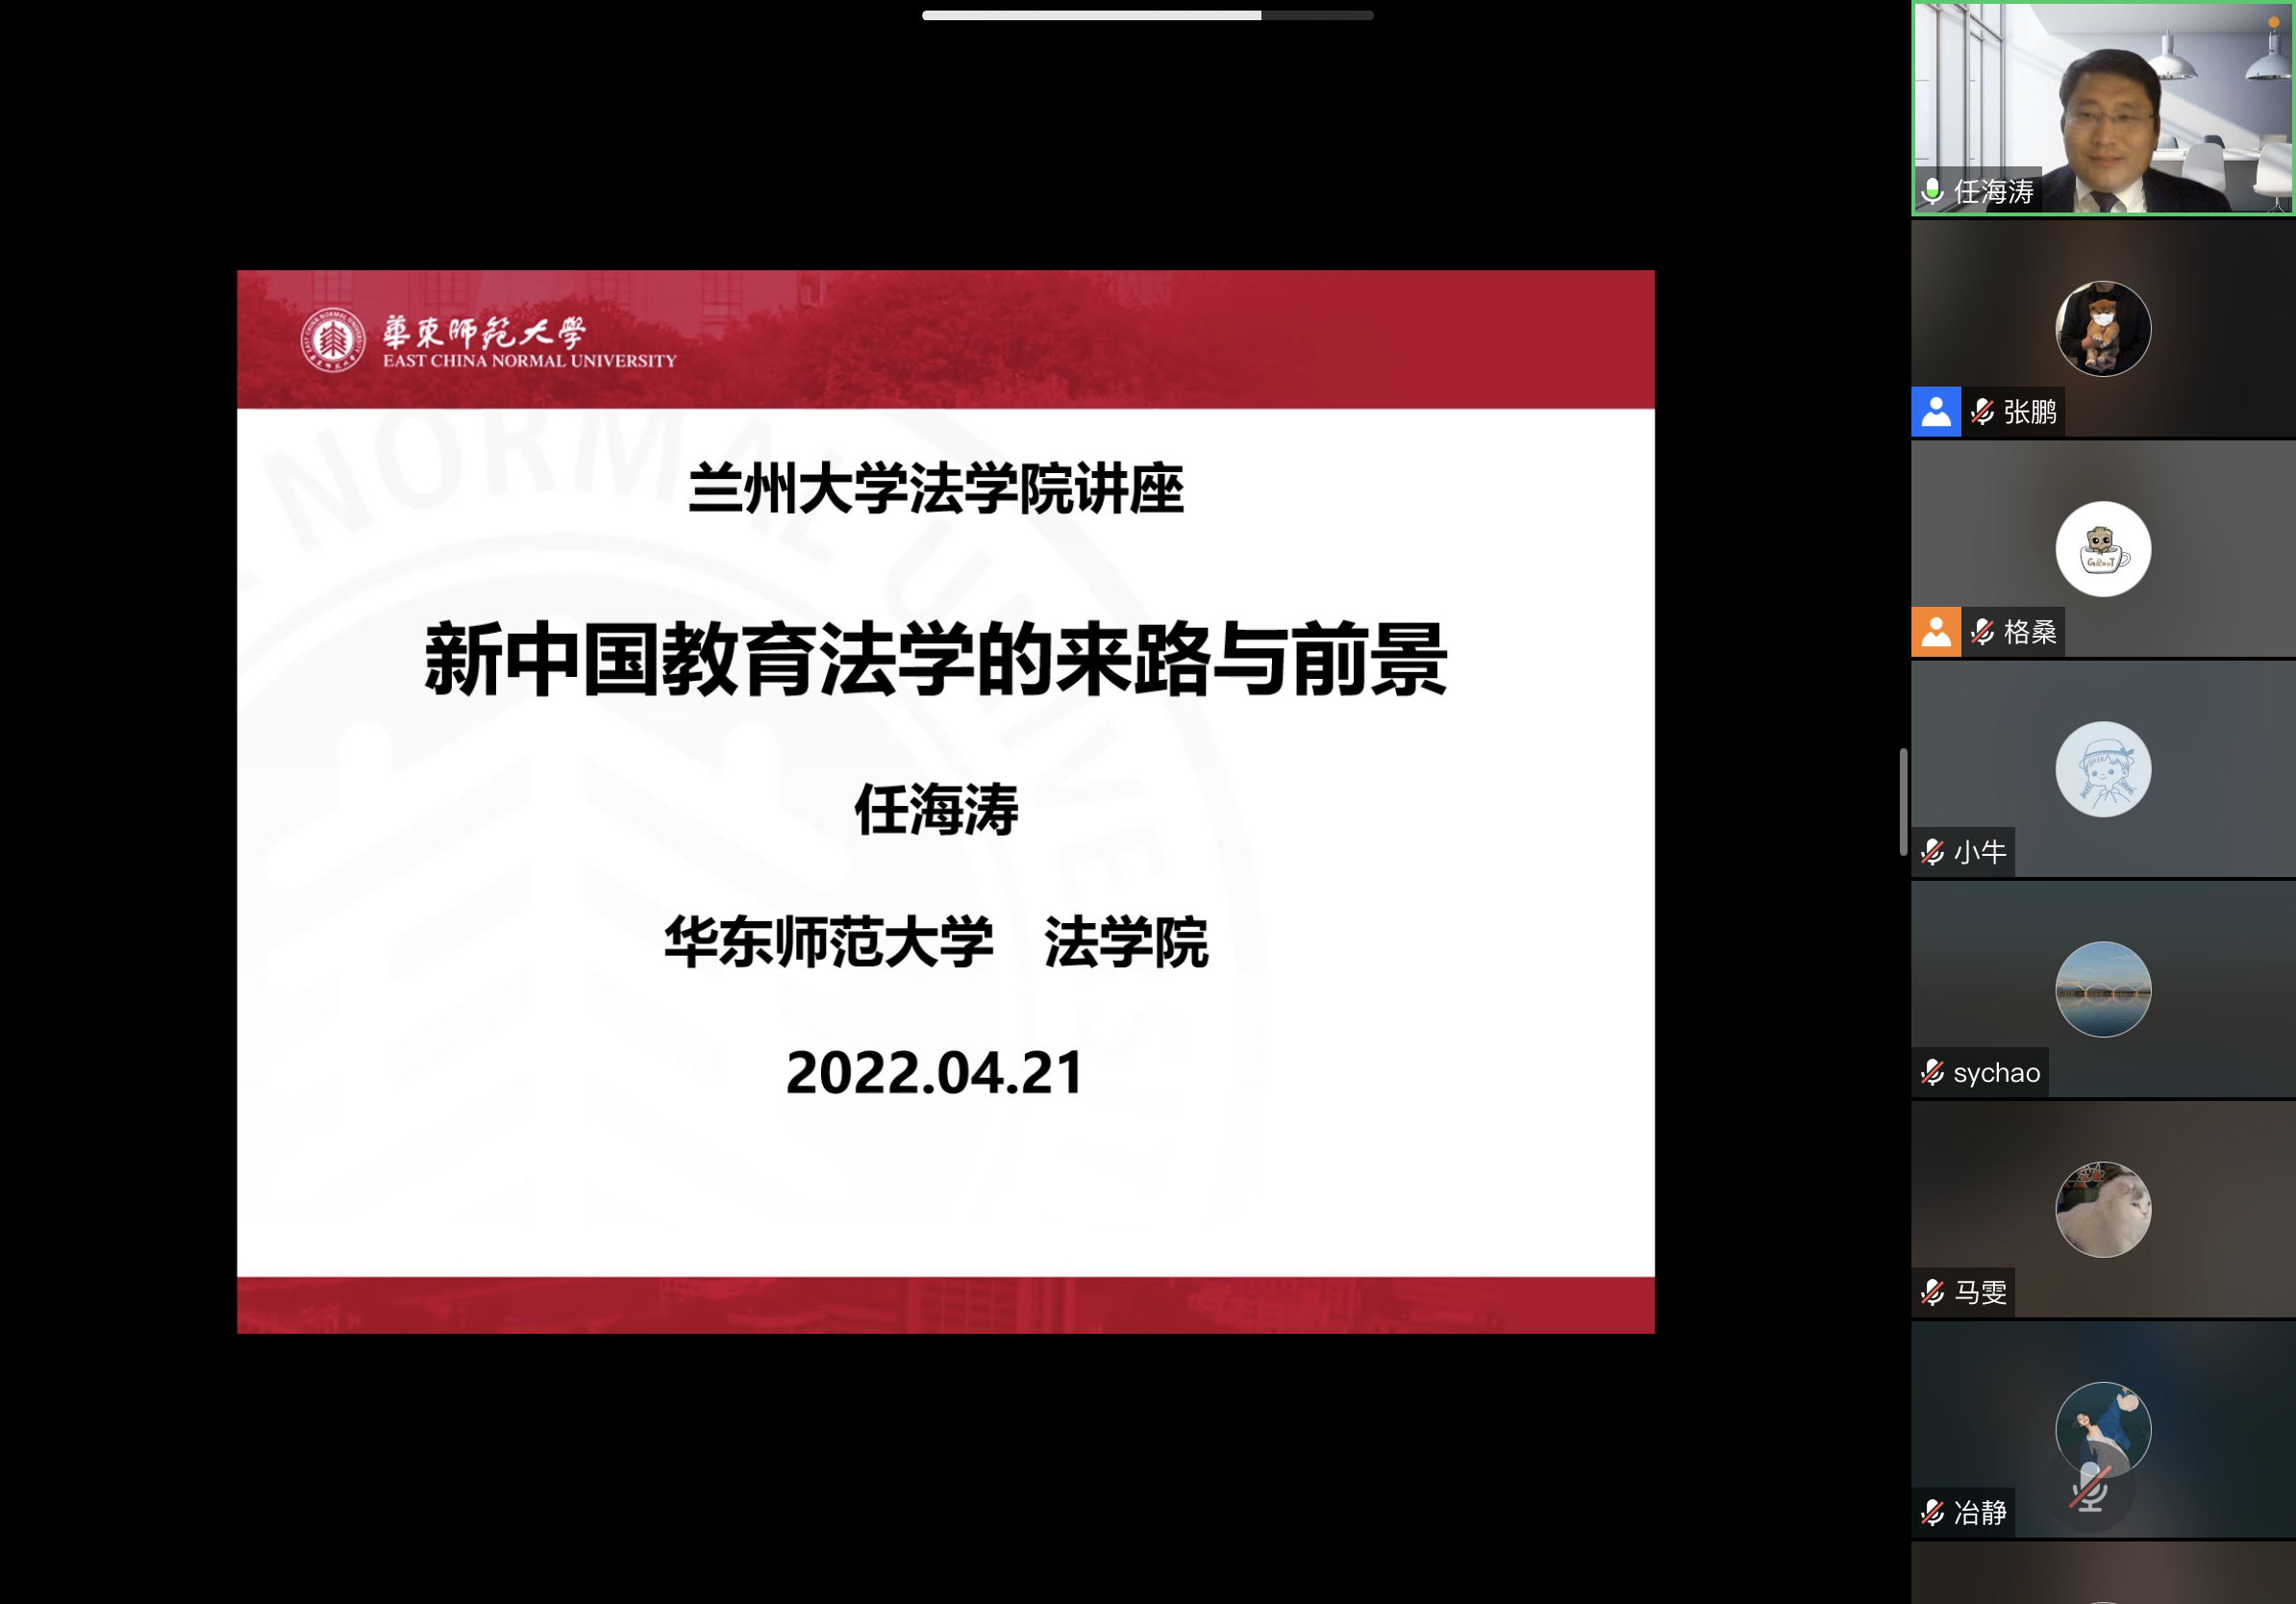2296x1604 pixels.
Task: Click the 马雯 name label
Action: click(x=1980, y=1292)
